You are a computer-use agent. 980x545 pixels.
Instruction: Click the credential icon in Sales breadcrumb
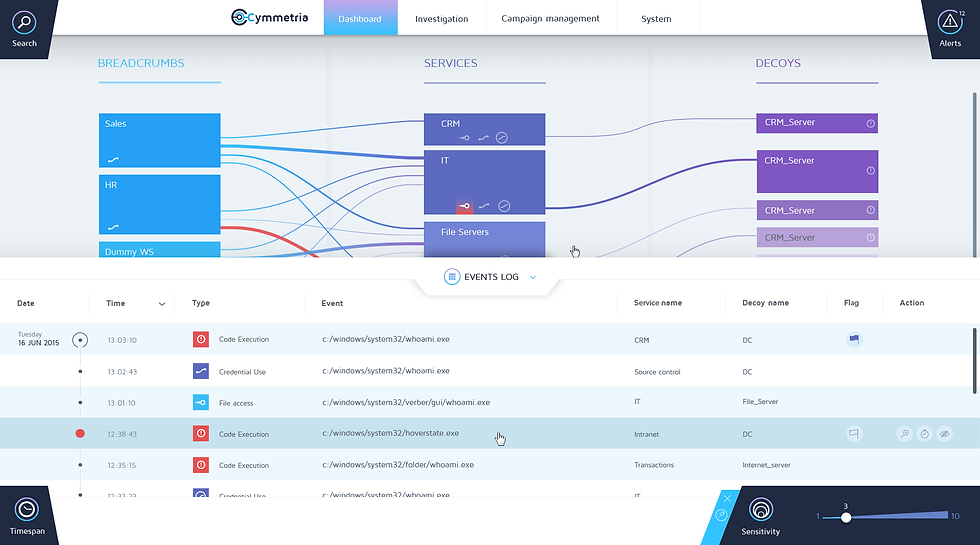[113, 160]
